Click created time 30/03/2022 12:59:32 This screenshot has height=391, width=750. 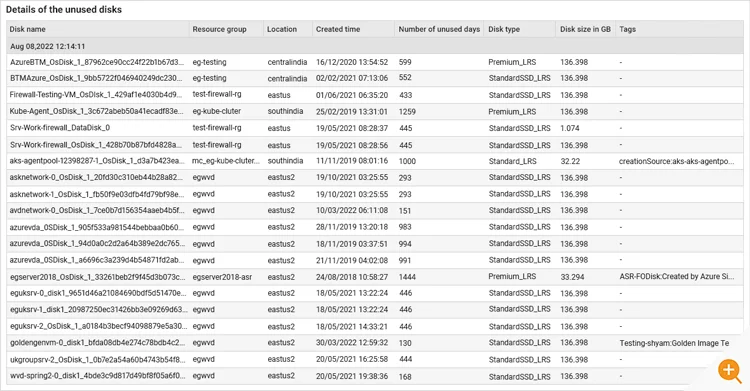352,343
